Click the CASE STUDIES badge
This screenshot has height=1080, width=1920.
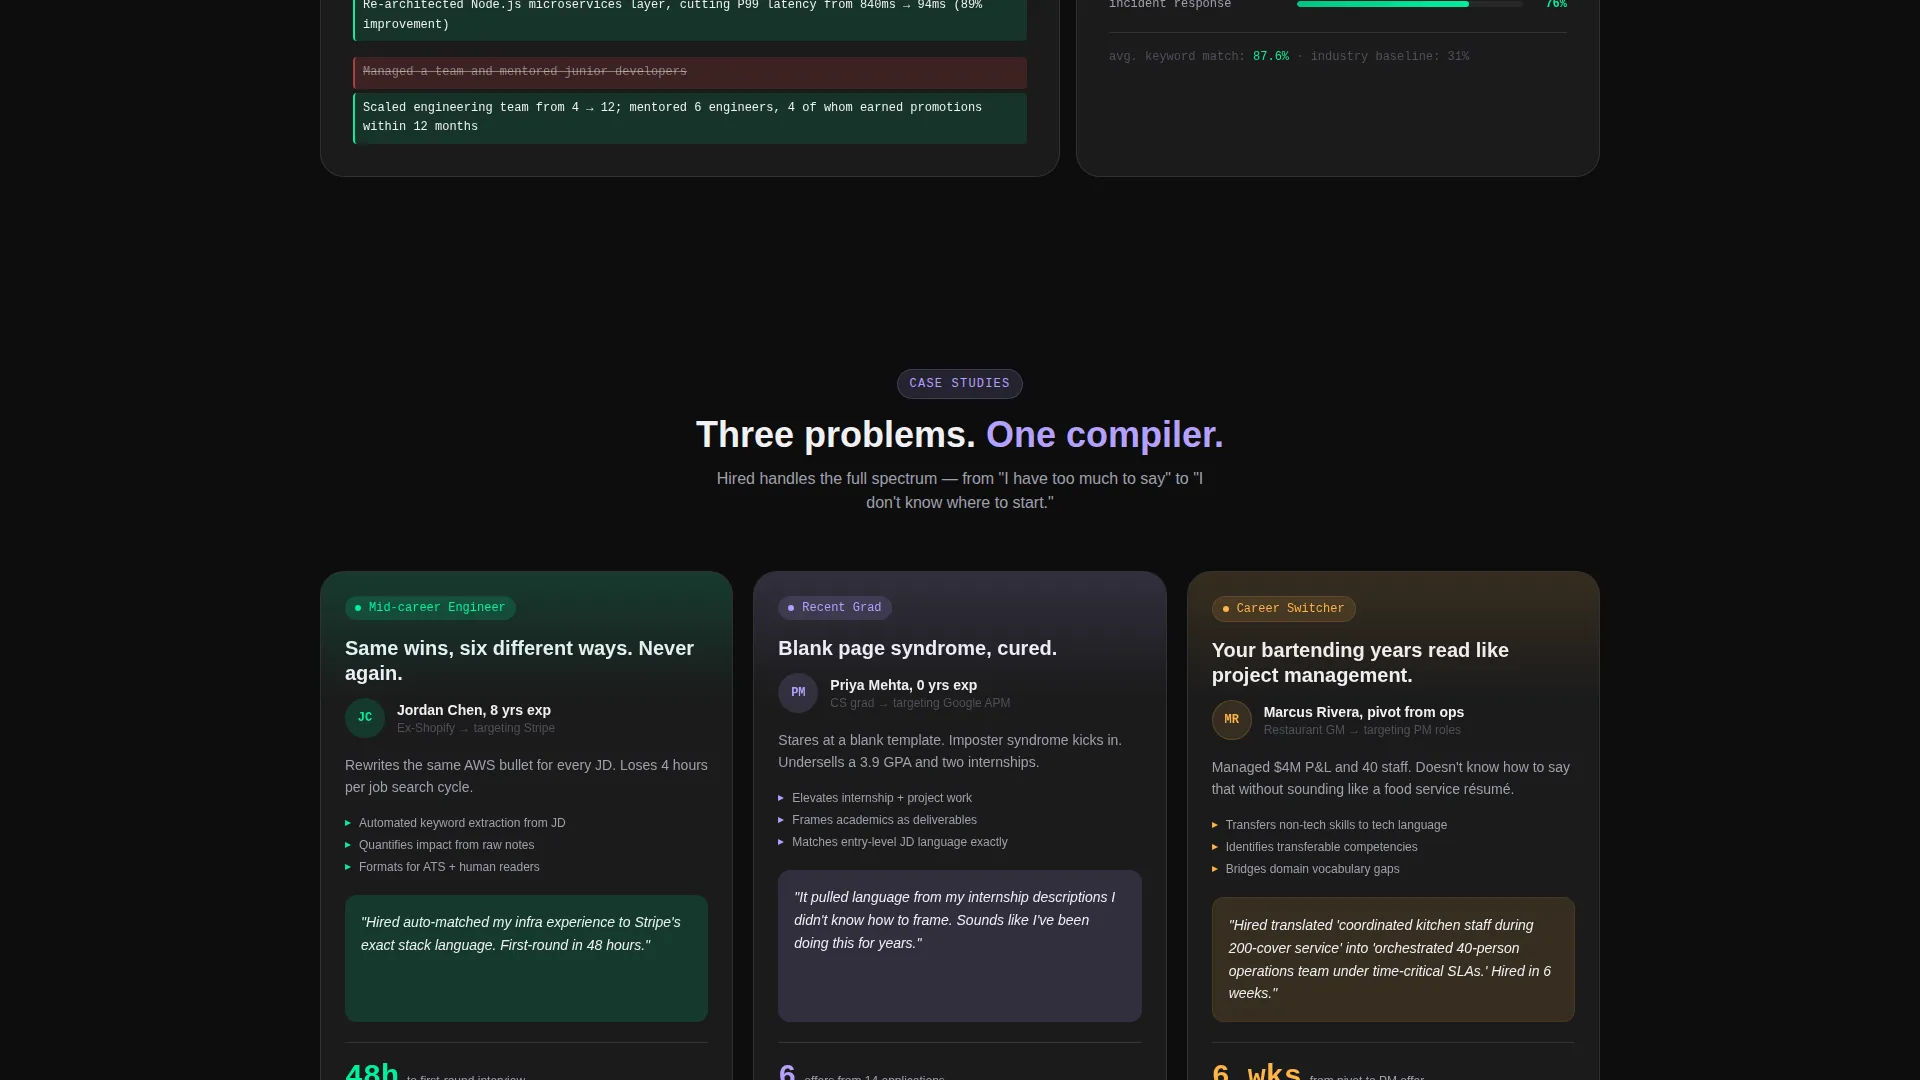coord(960,384)
